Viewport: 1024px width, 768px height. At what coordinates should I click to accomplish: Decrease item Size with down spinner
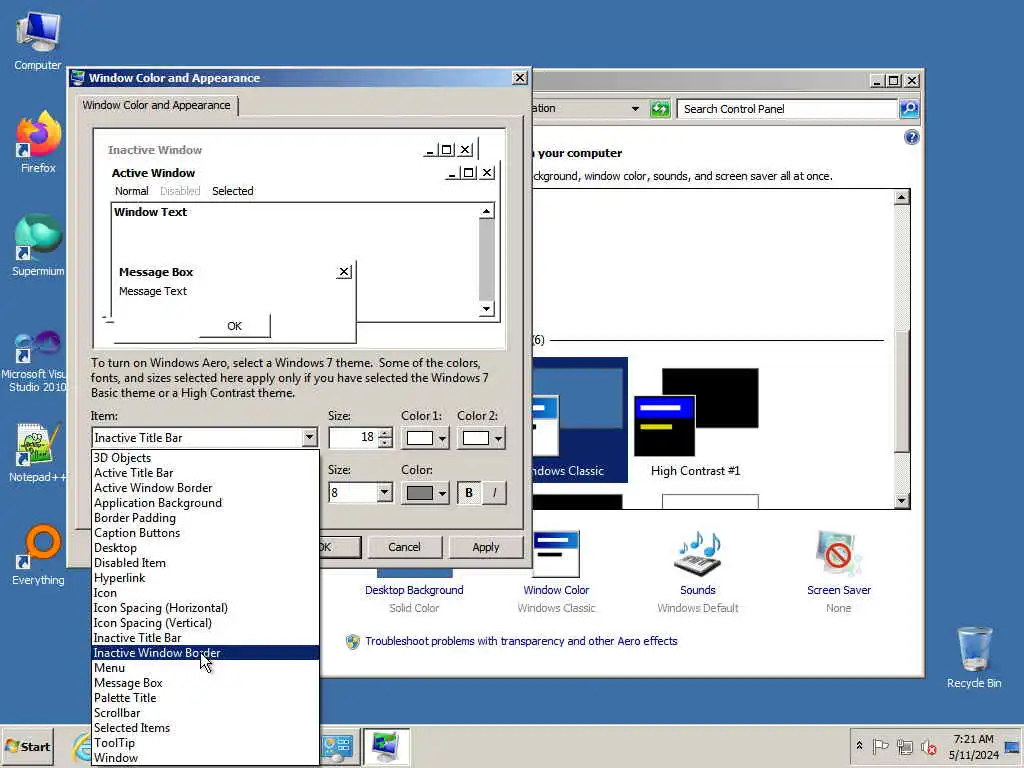tap(385, 442)
